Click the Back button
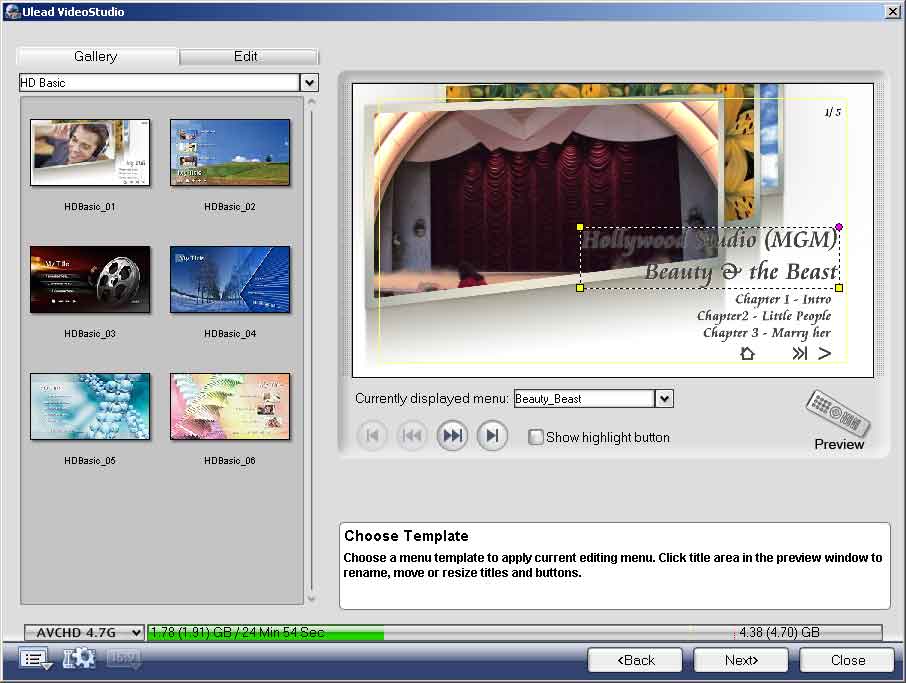The width and height of the screenshot is (906, 683). point(635,660)
